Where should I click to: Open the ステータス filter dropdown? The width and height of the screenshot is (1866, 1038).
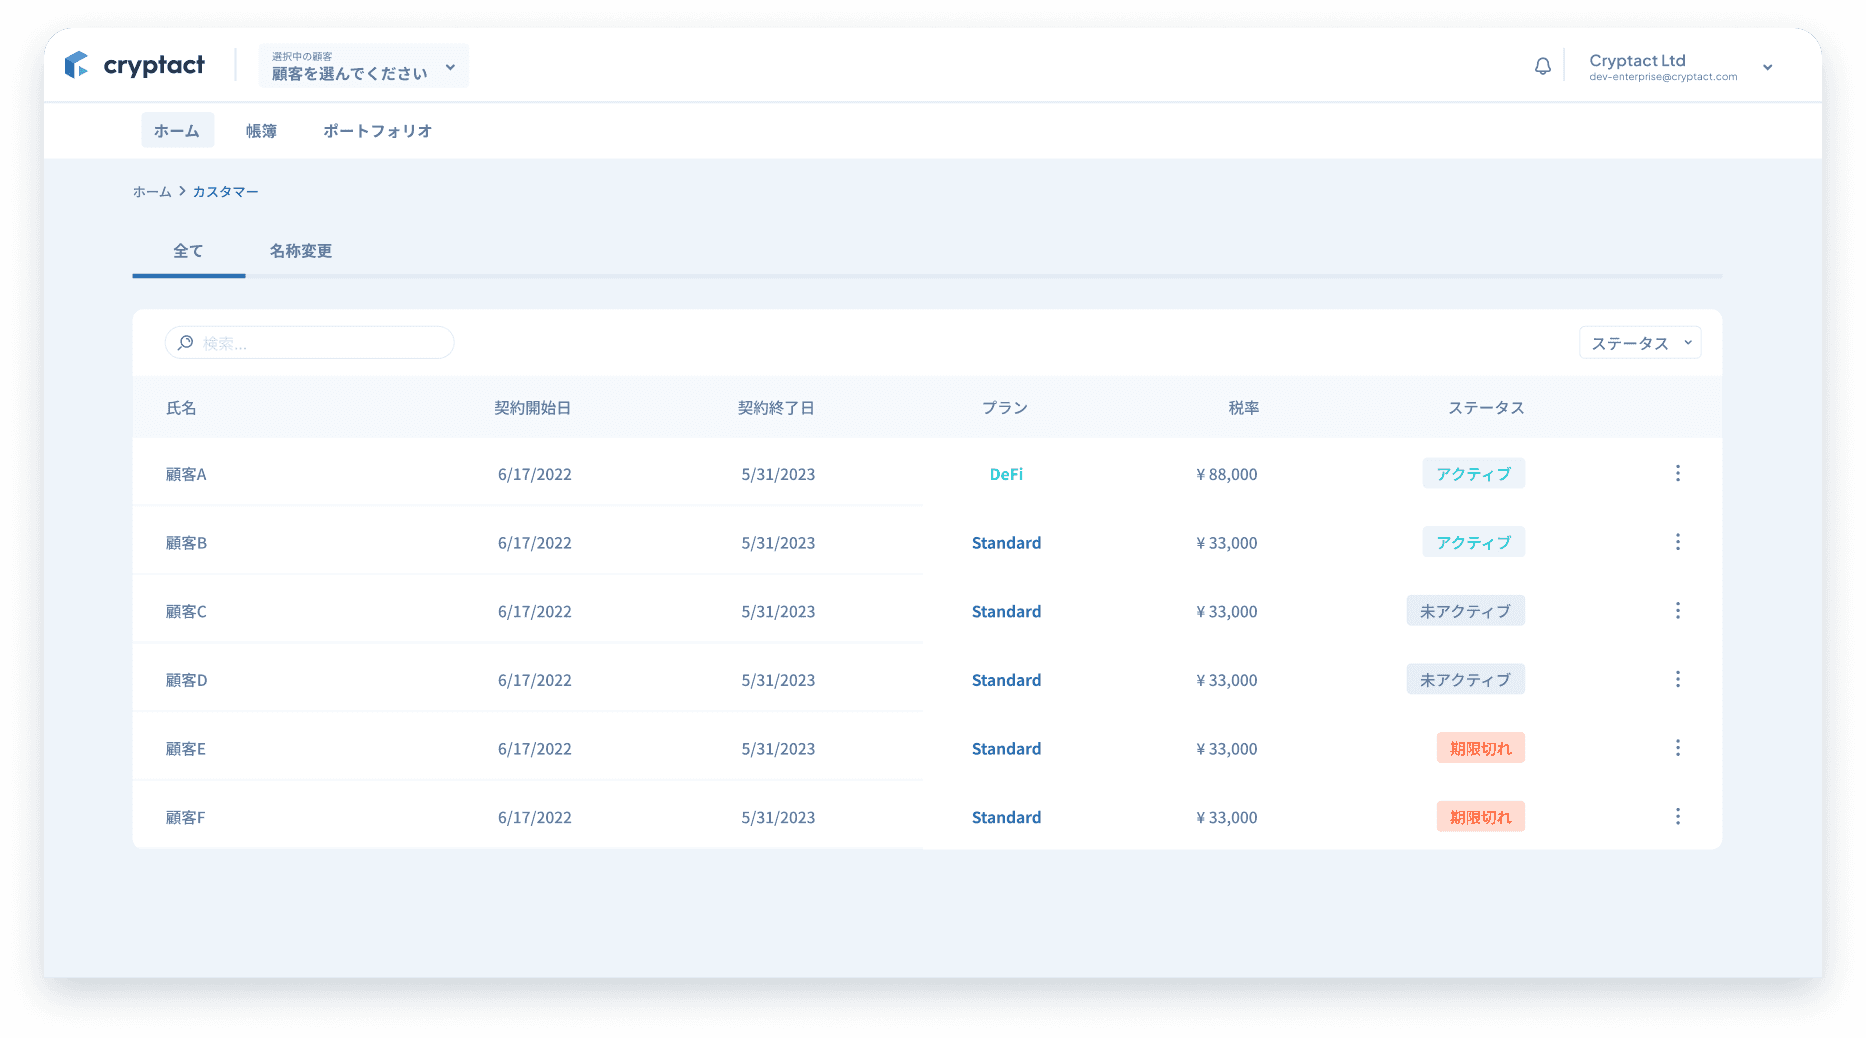[x=1640, y=343]
